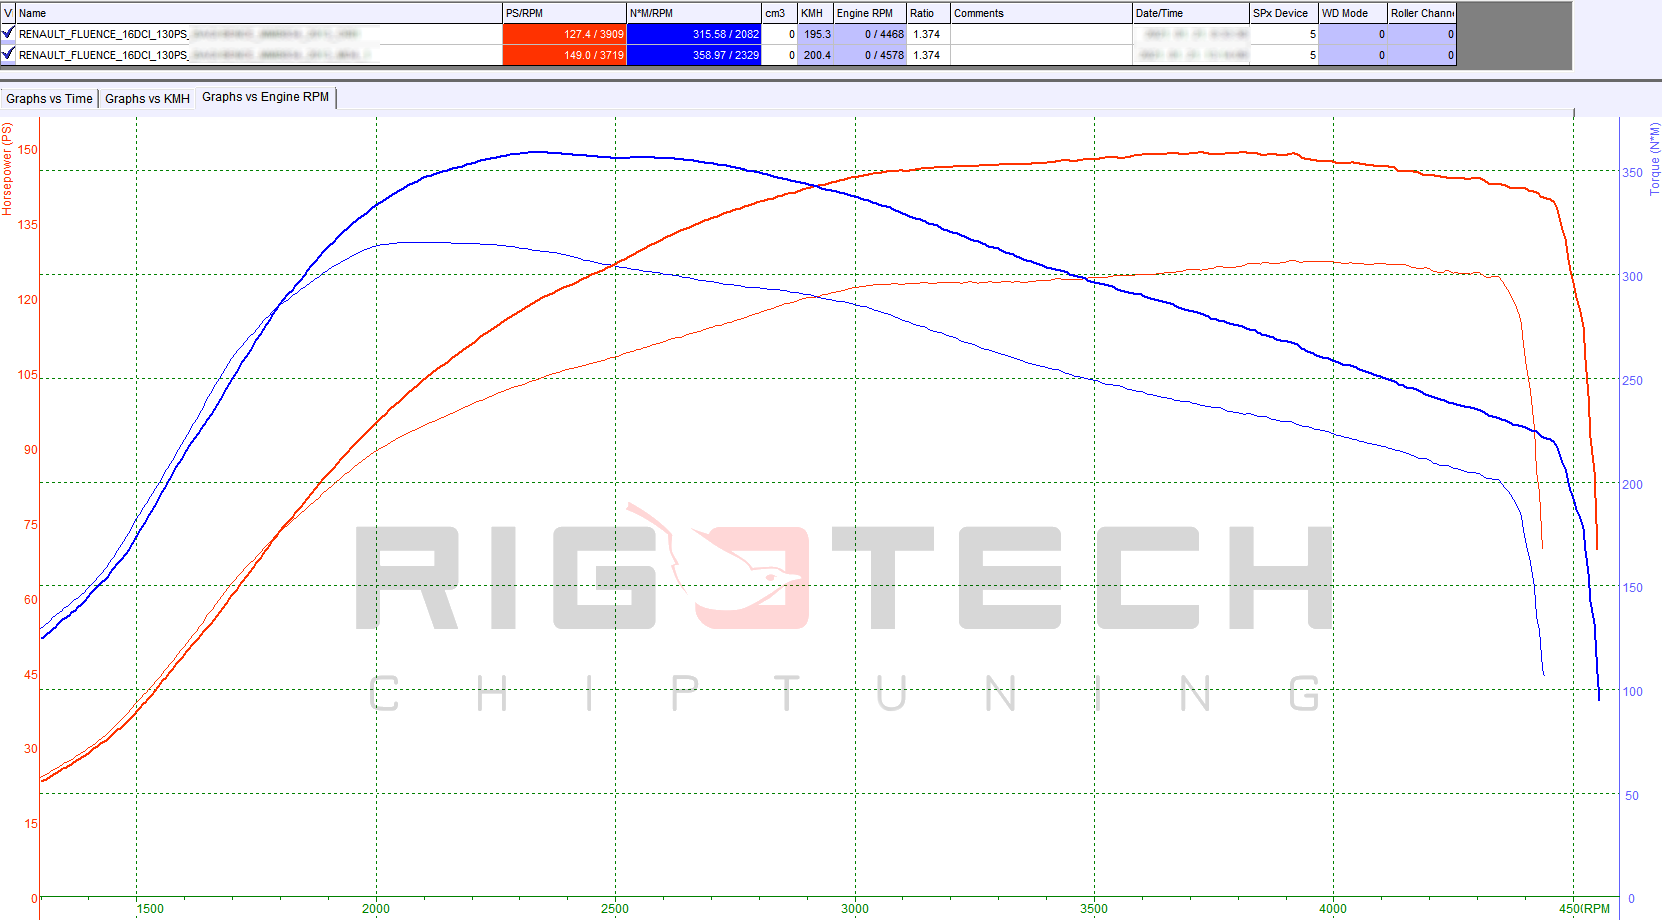Click the 2000 RPM axis tick label
The height and width of the screenshot is (920, 1667).
pyautogui.click(x=376, y=909)
